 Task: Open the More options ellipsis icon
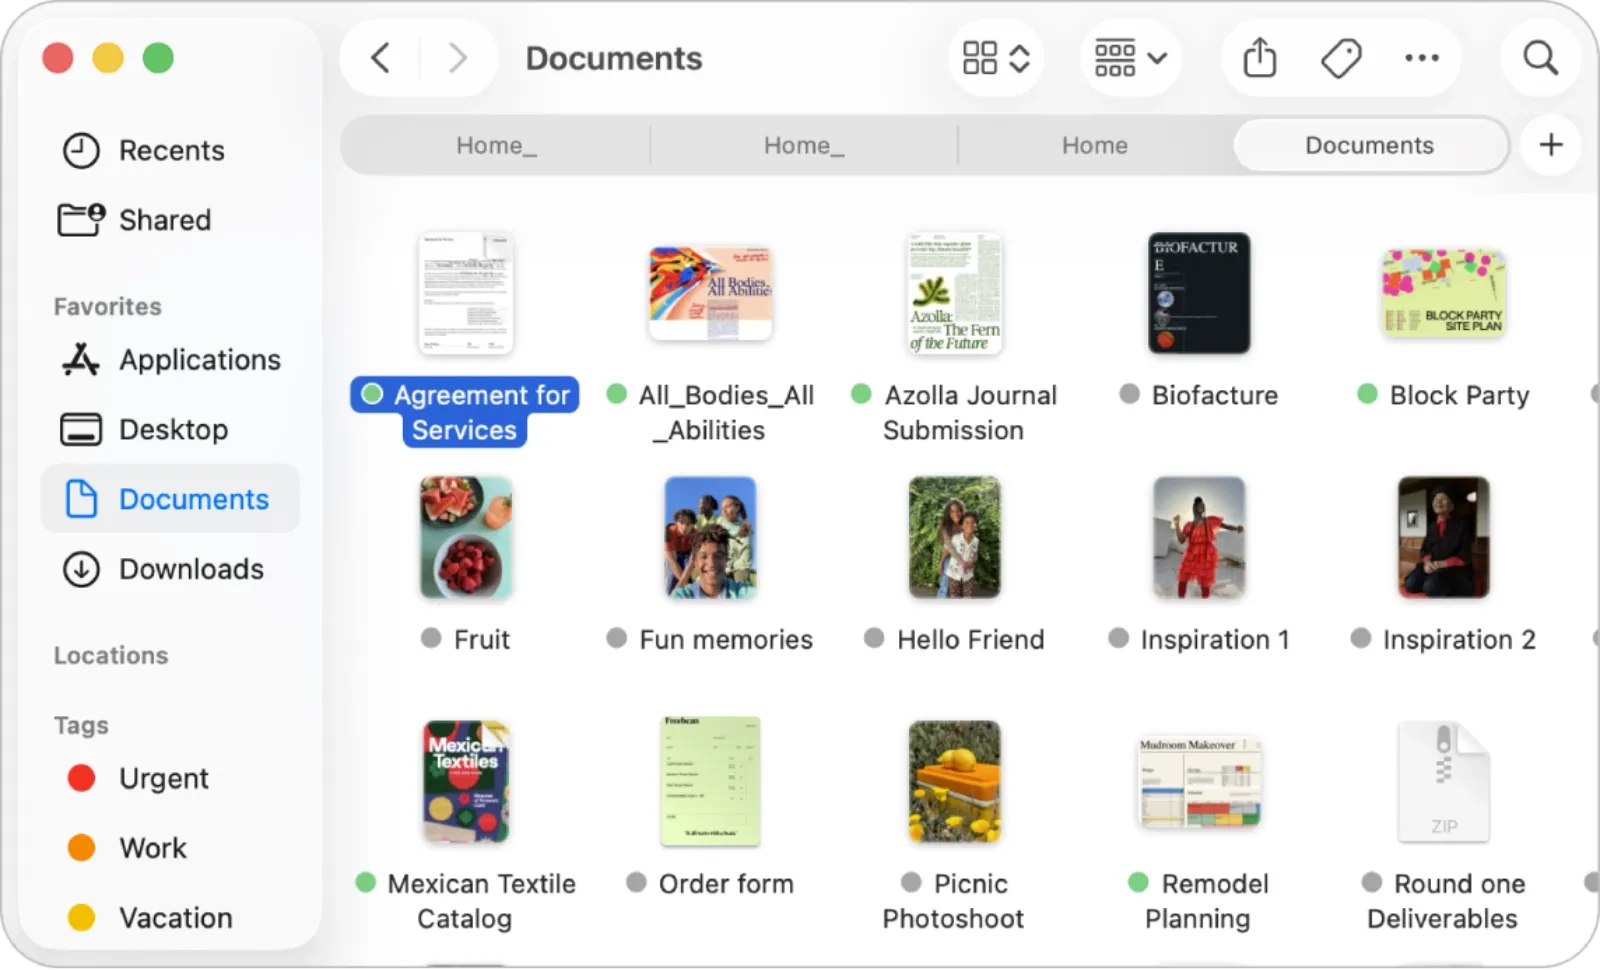[x=1422, y=58]
